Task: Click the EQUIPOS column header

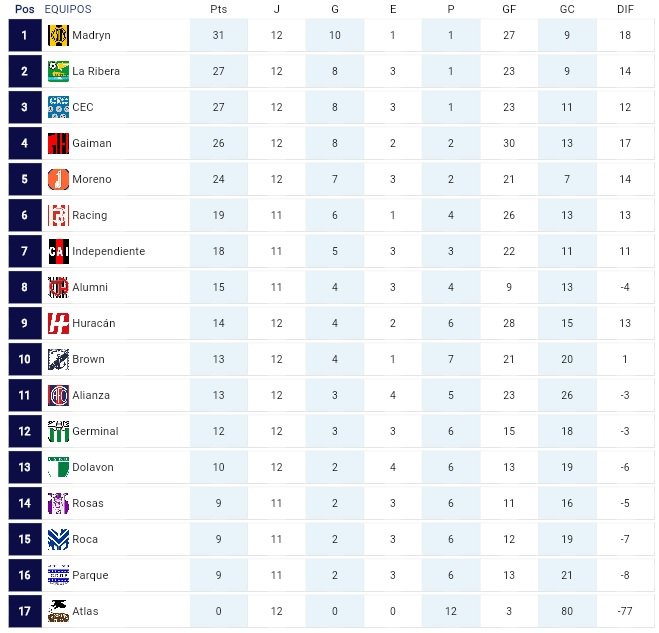Action: [x=68, y=9]
